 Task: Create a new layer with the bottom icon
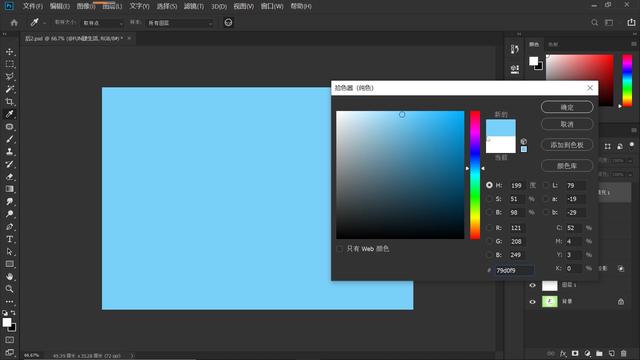point(611,353)
